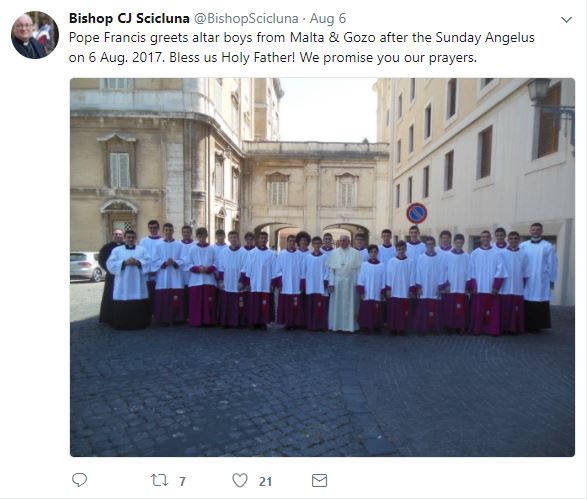Click the white-robed figure in the photo
The height and width of the screenshot is (500, 587).
coord(344,284)
